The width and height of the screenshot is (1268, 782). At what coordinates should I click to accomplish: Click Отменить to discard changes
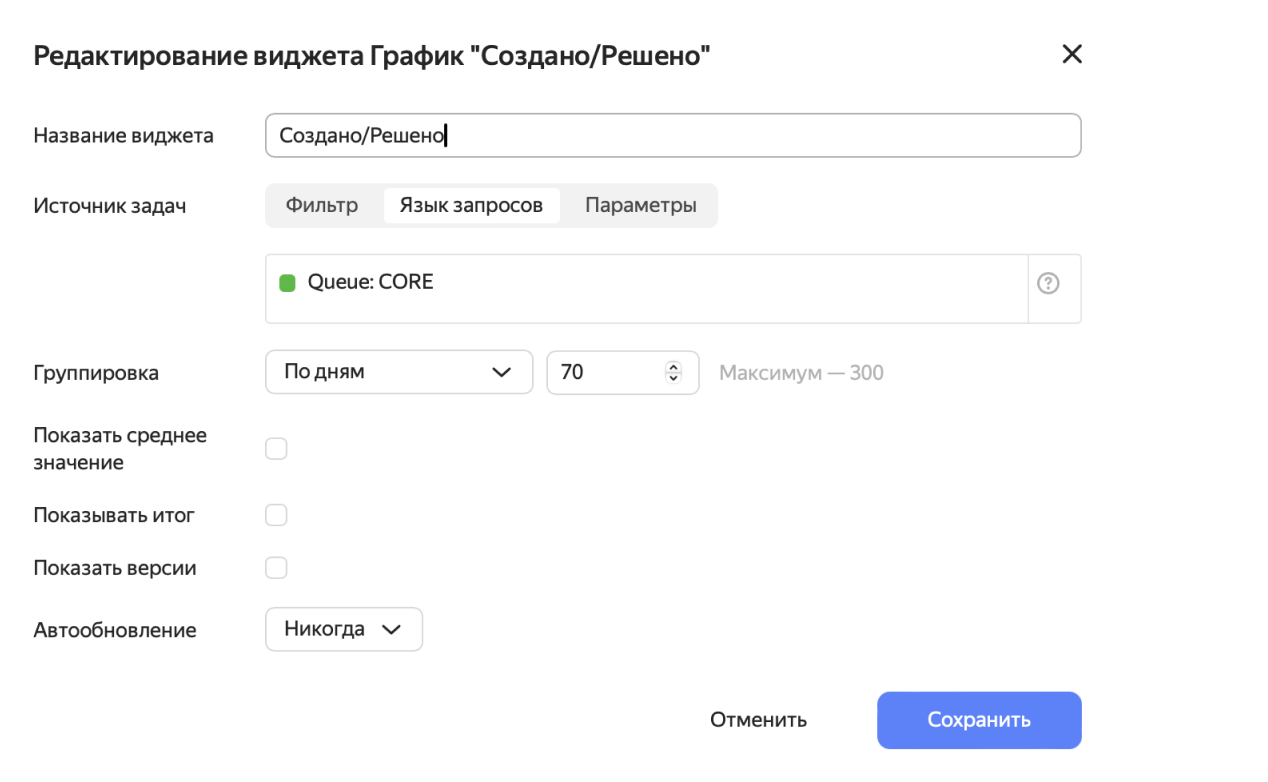757,719
